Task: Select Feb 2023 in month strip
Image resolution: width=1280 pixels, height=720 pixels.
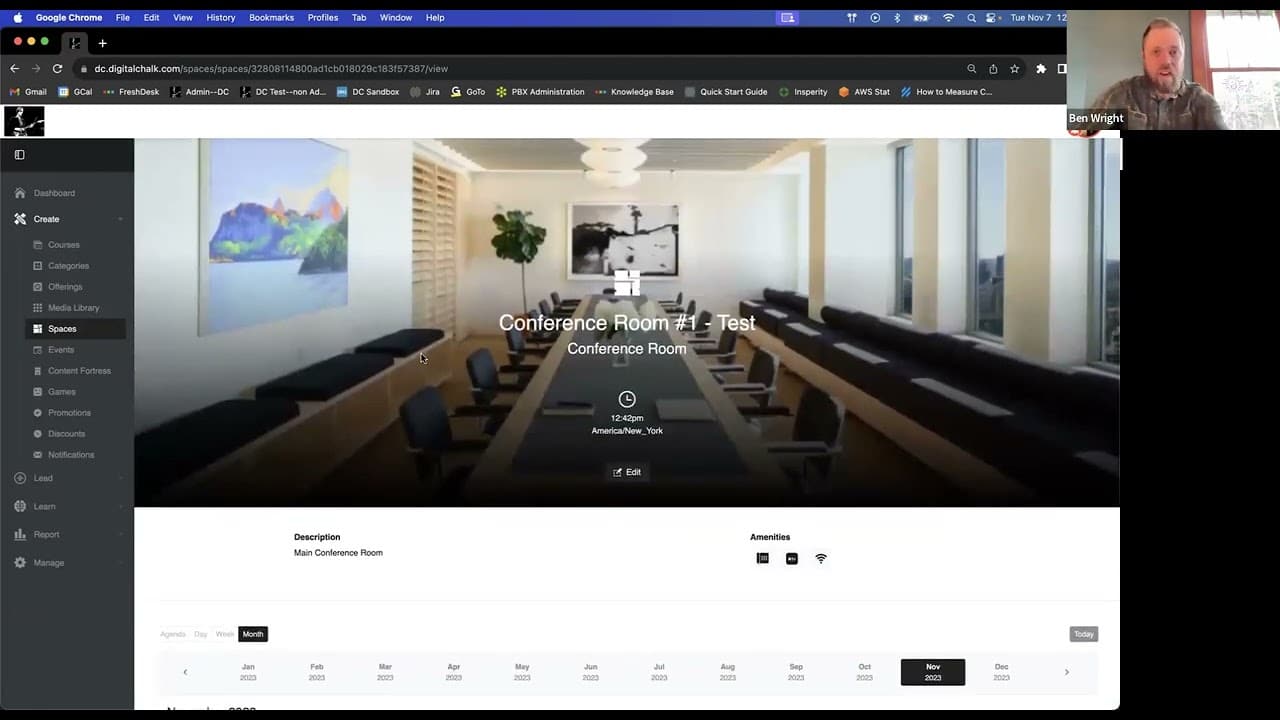Action: click(x=317, y=672)
